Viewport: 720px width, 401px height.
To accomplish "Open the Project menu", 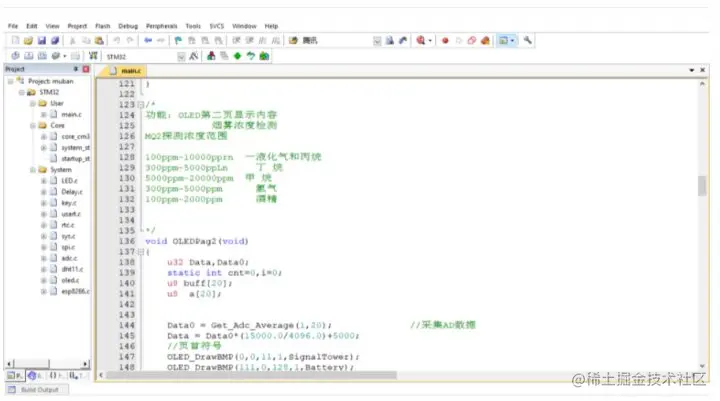I will (77, 26).
